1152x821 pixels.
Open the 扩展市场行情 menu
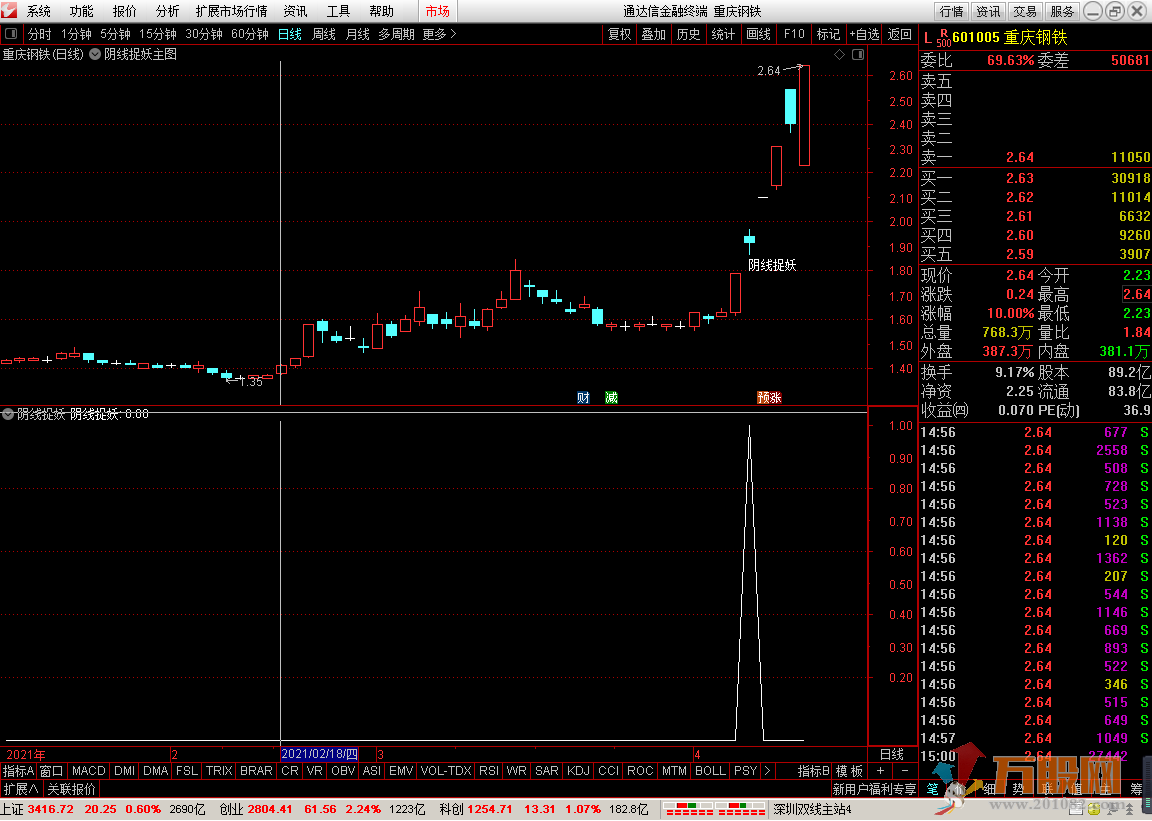pyautogui.click(x=231, y=11)
